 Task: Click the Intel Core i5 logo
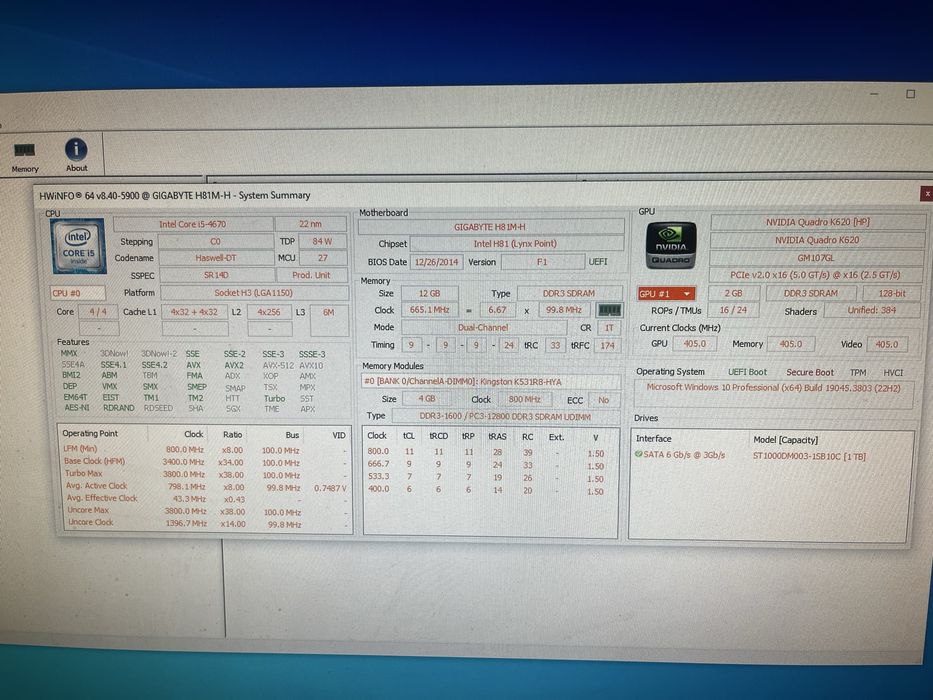79,246
